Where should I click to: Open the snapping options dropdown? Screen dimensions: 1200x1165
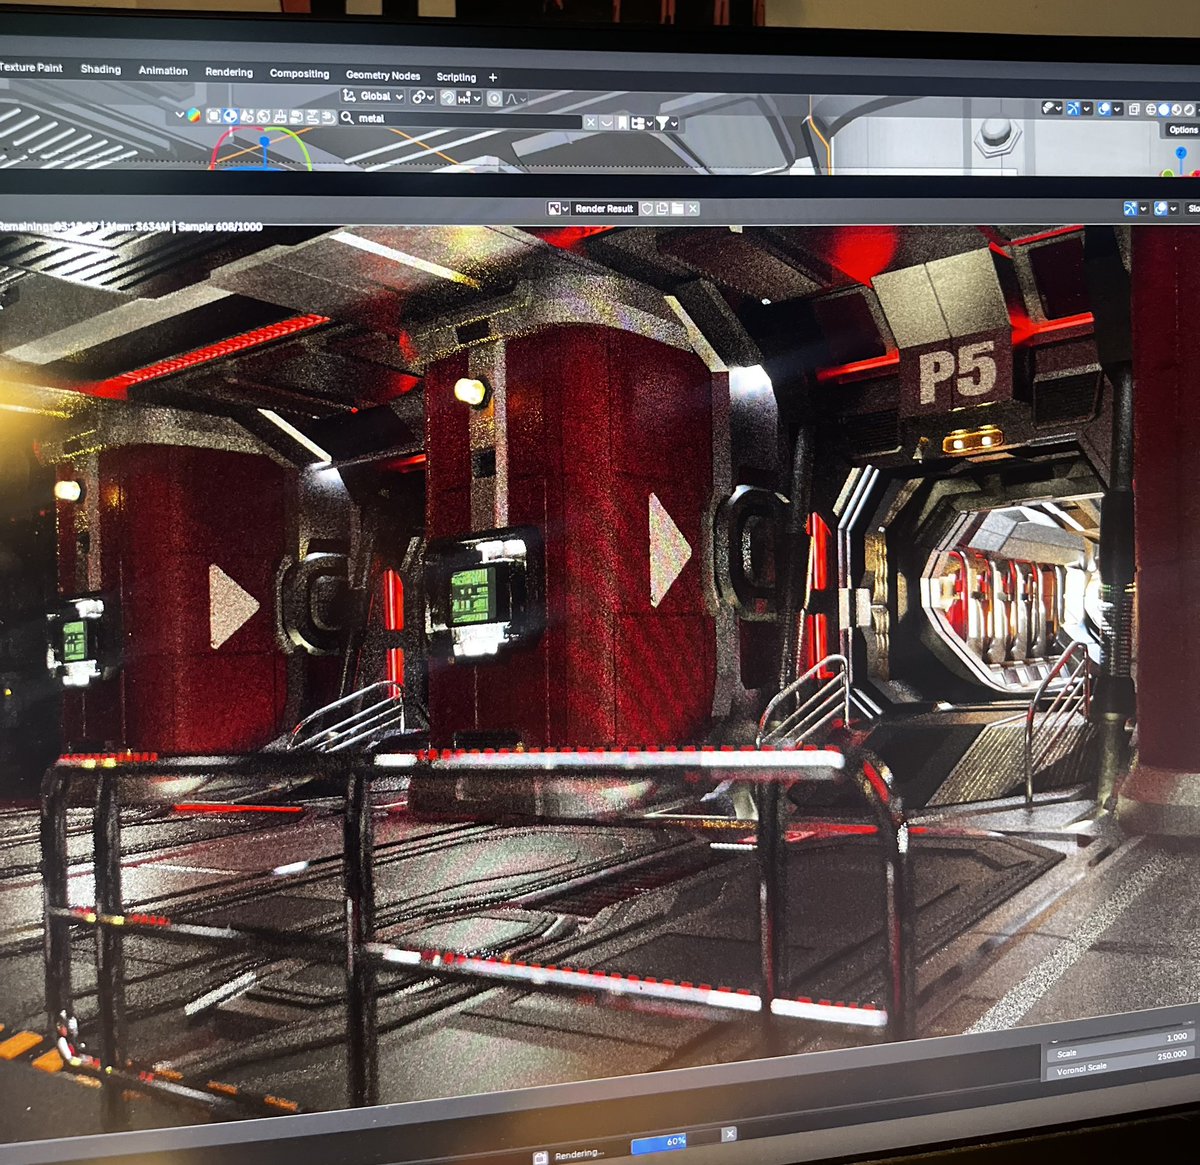point(470,98)
